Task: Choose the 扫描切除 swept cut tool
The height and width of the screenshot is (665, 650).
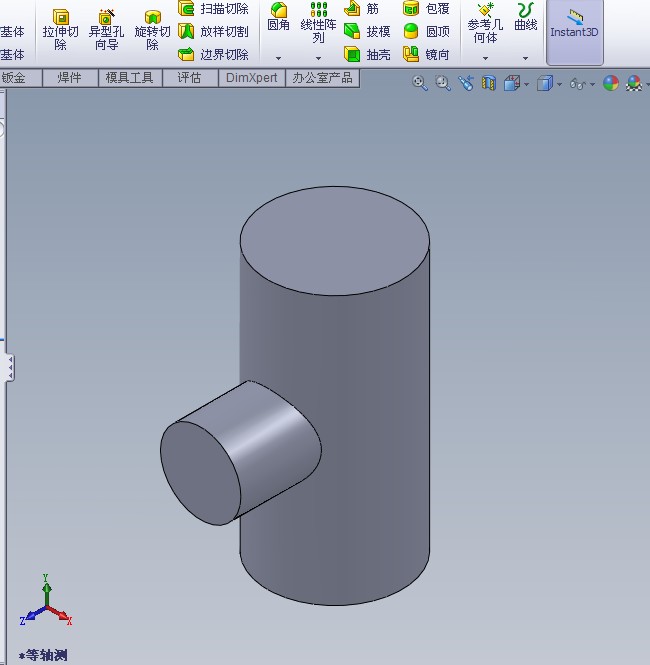Action: (213, 8)
